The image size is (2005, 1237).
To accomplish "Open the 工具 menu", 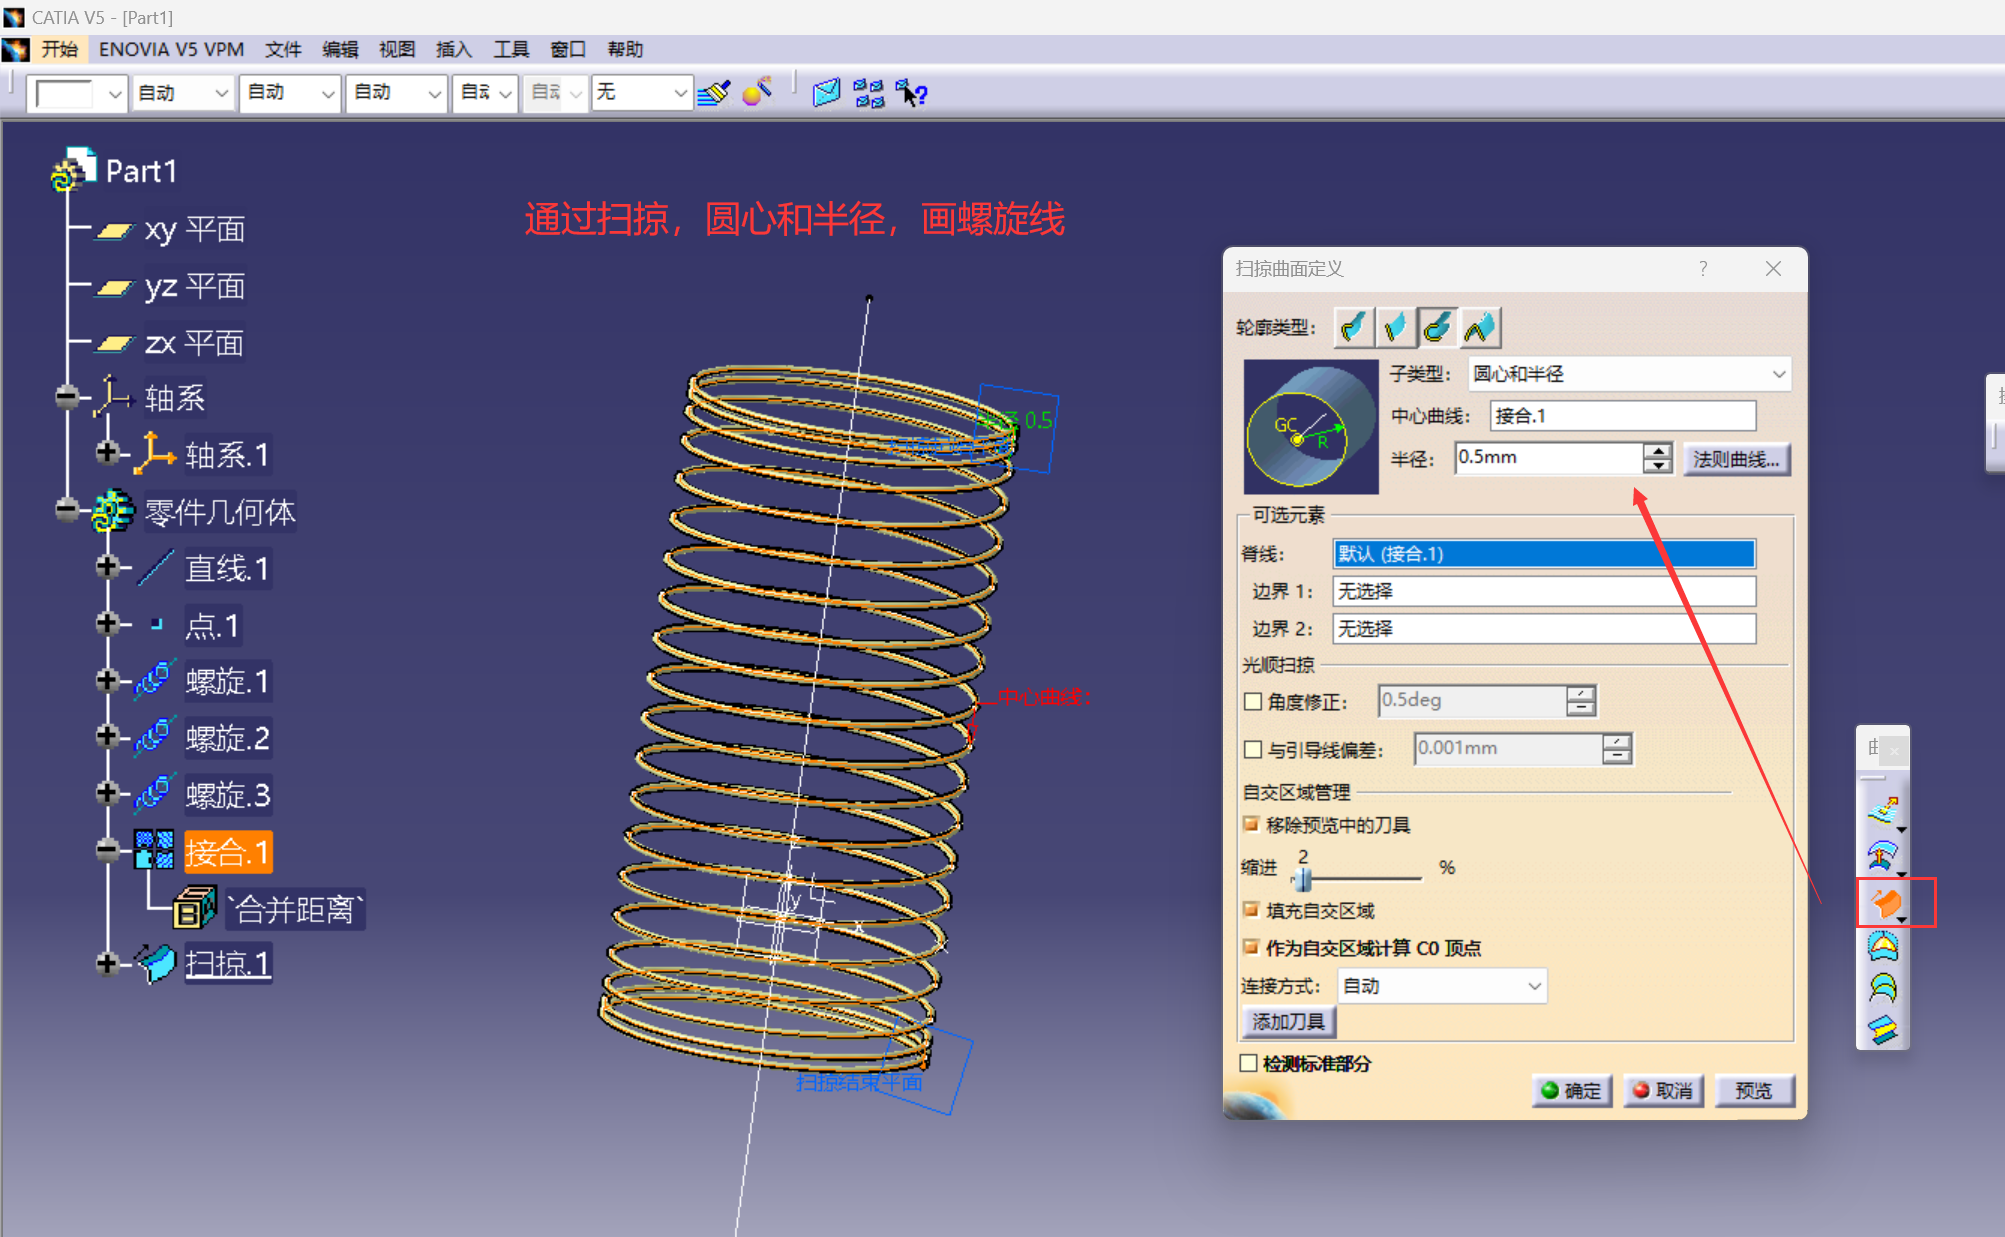I will [x=510, y=49].
